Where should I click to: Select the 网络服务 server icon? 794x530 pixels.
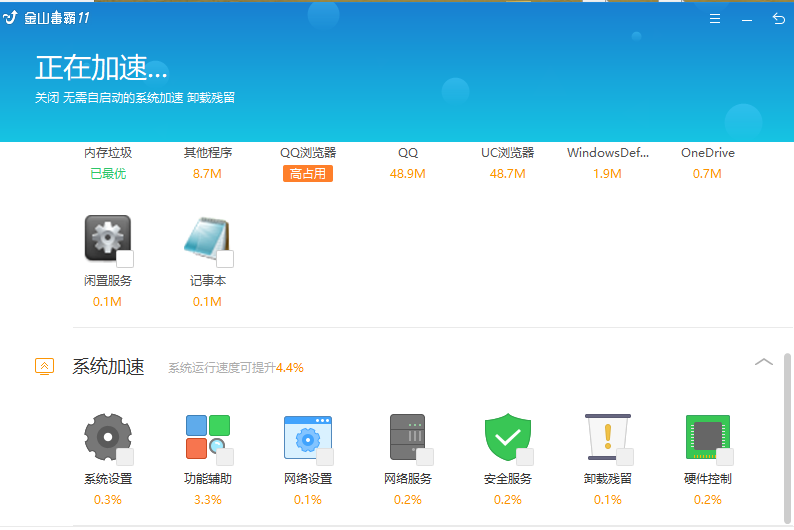pyautogui.click(x=406, y=438)
